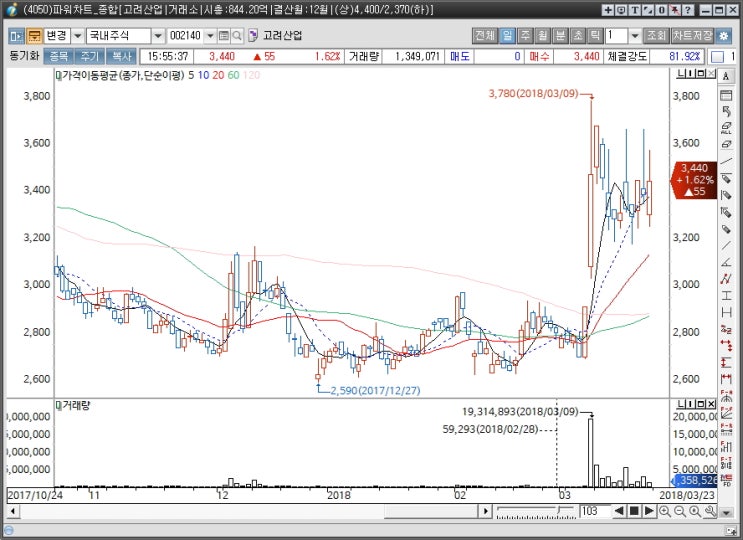
Task: Toggle the 20-day moving average line
Action: pos(218,75)
